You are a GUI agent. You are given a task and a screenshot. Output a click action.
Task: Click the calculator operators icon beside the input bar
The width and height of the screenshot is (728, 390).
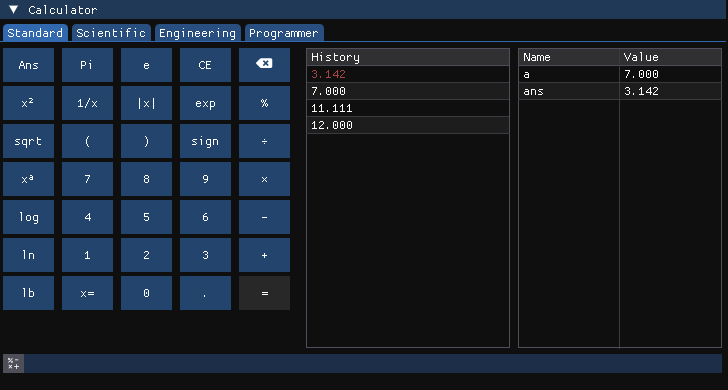coord(13,364)
